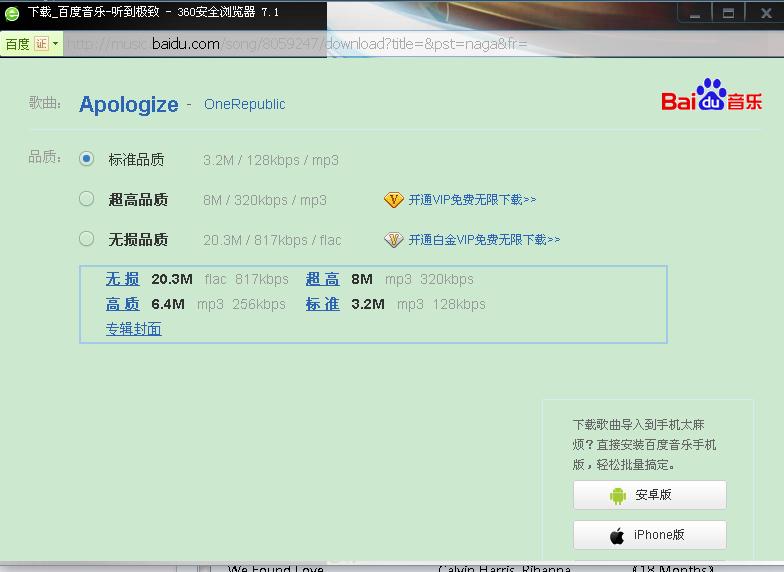The image size is (784, 572).
Task: Click the 证 certificate badge in address bar
Action: [x=41, y=44]
